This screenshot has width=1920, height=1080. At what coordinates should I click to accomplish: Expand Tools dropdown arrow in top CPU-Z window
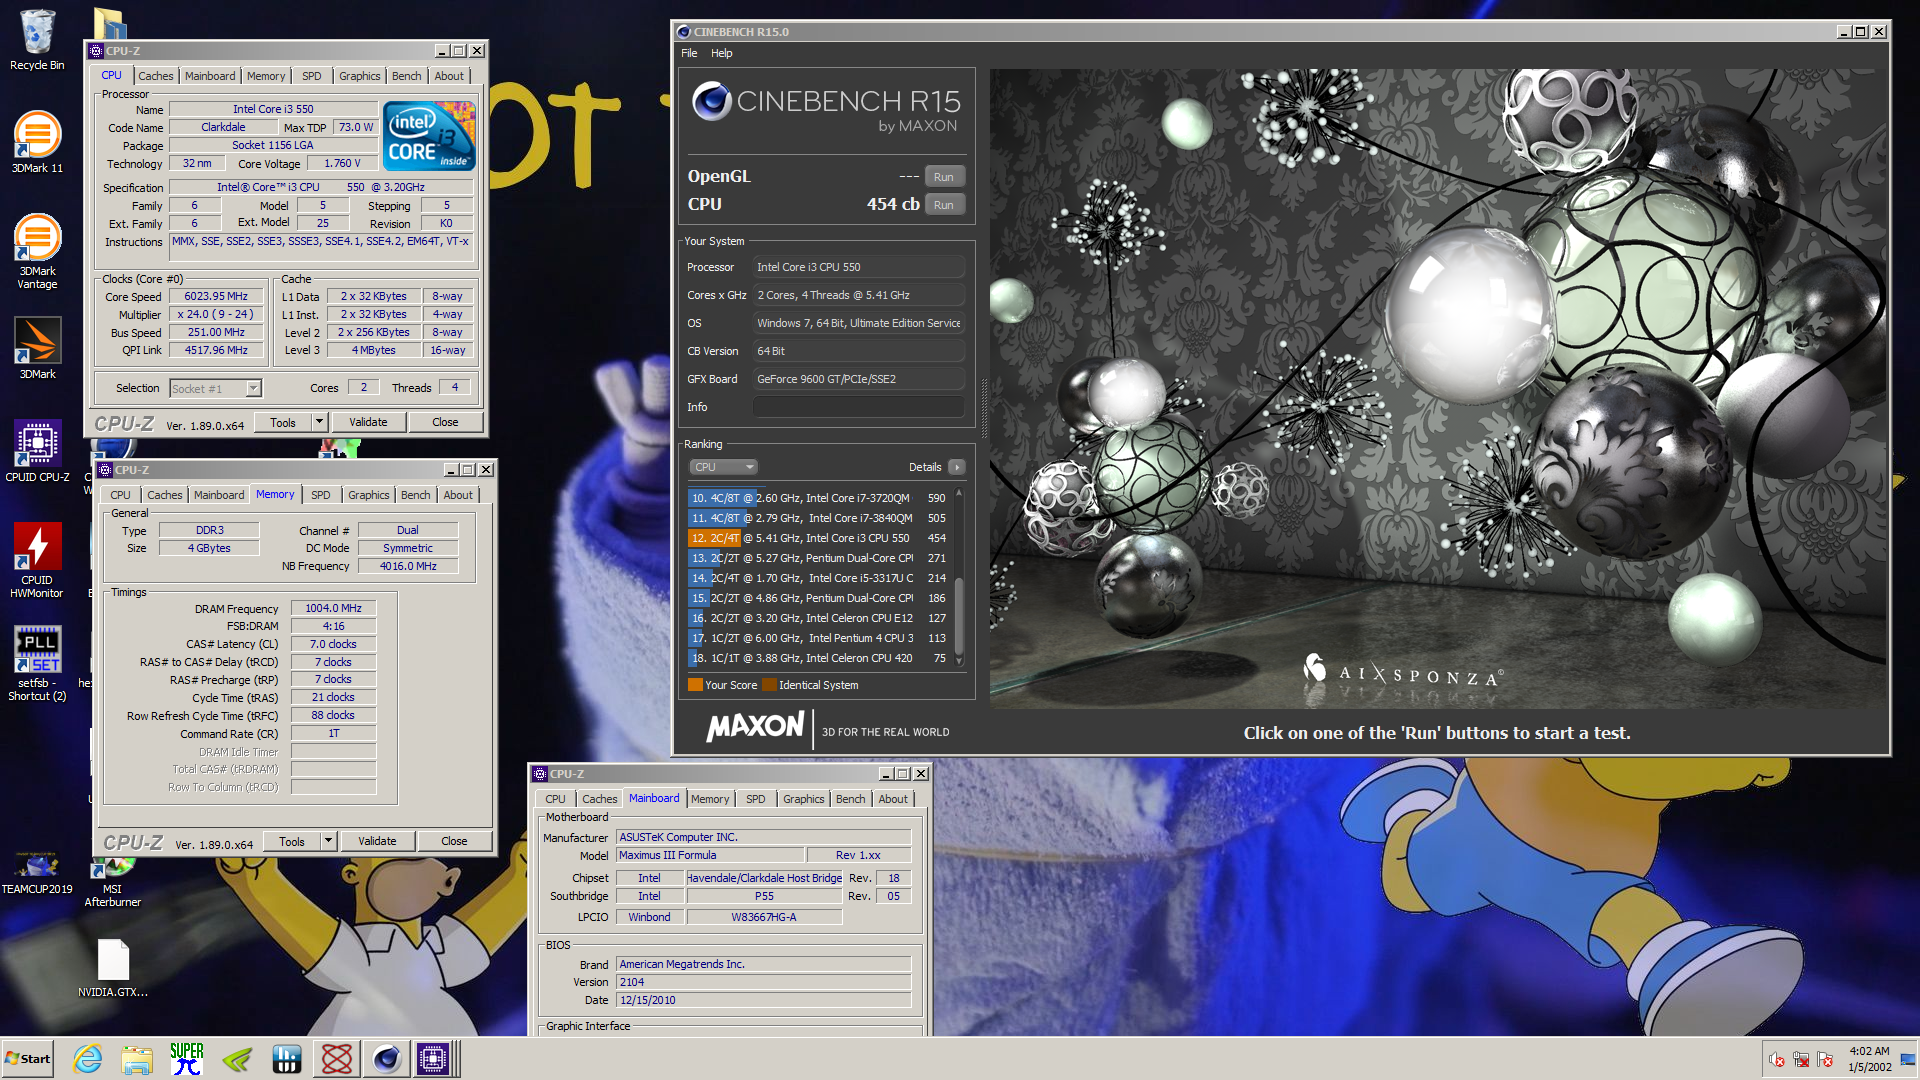[319, 422]
